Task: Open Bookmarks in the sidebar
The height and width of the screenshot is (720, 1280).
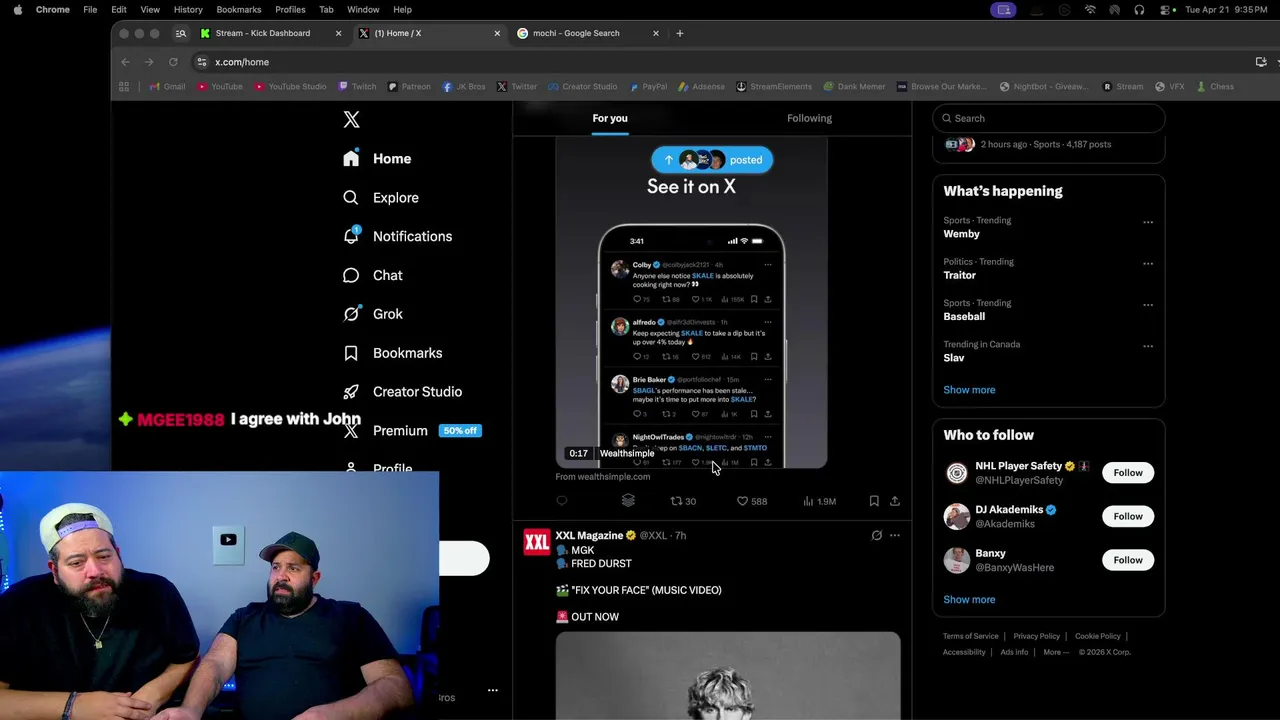Action: pyautogui.click(x=392, y=353)
